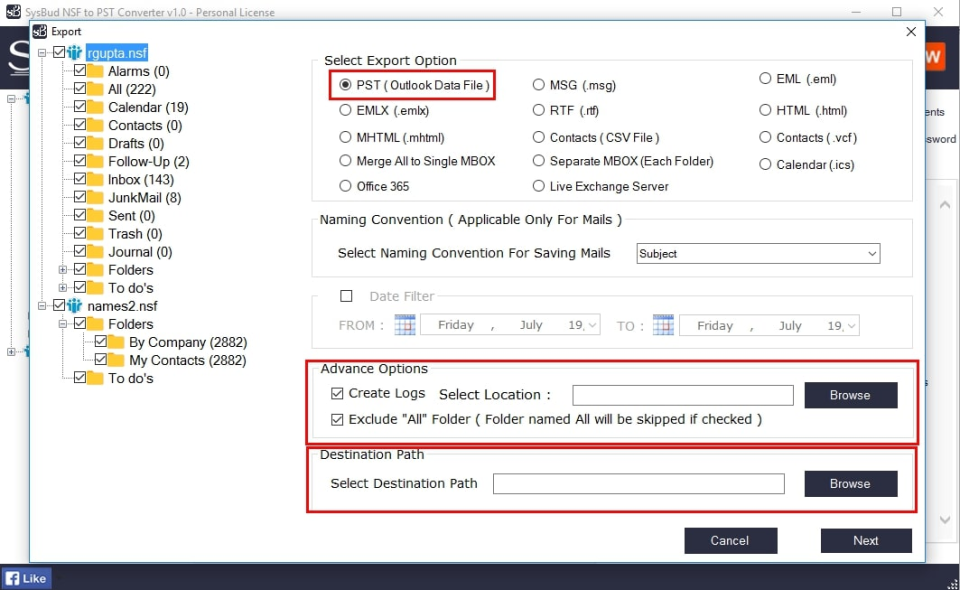
Task: Uncheck the rgupta.nsf root checkbox
Action: [x=59, y=53]
